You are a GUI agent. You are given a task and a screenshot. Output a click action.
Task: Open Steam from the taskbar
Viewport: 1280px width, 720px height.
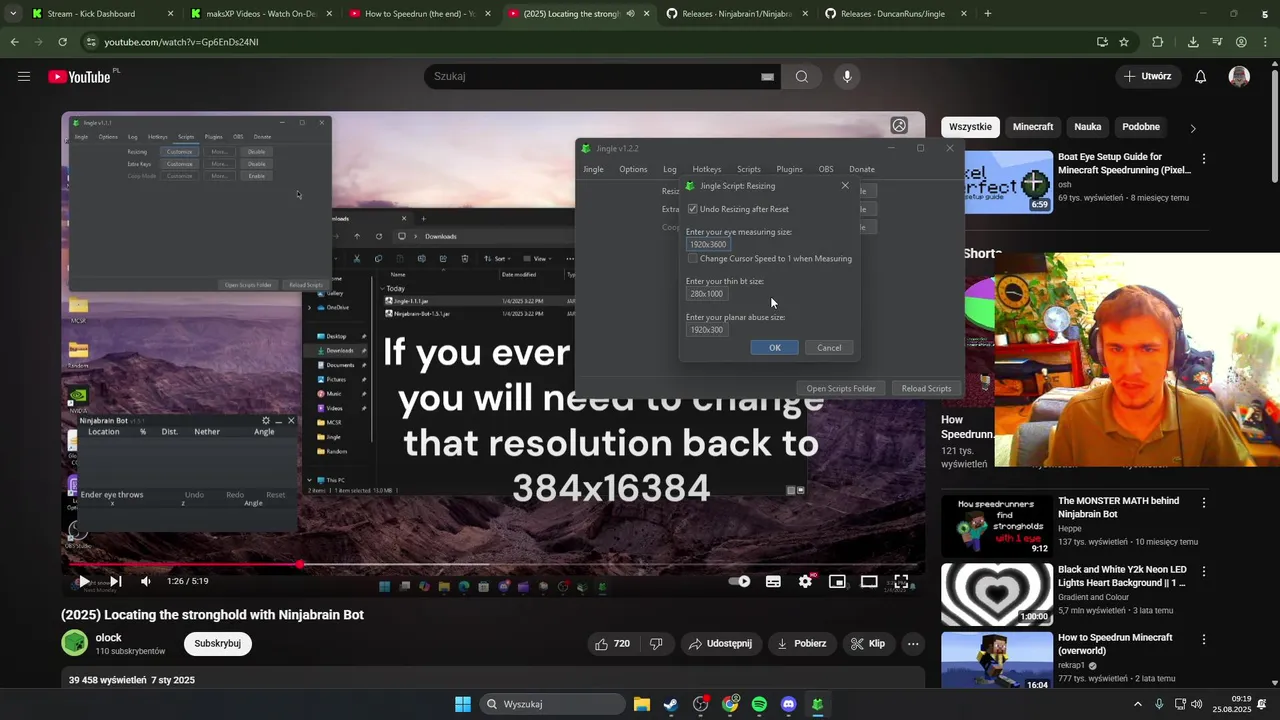(671, 704)
